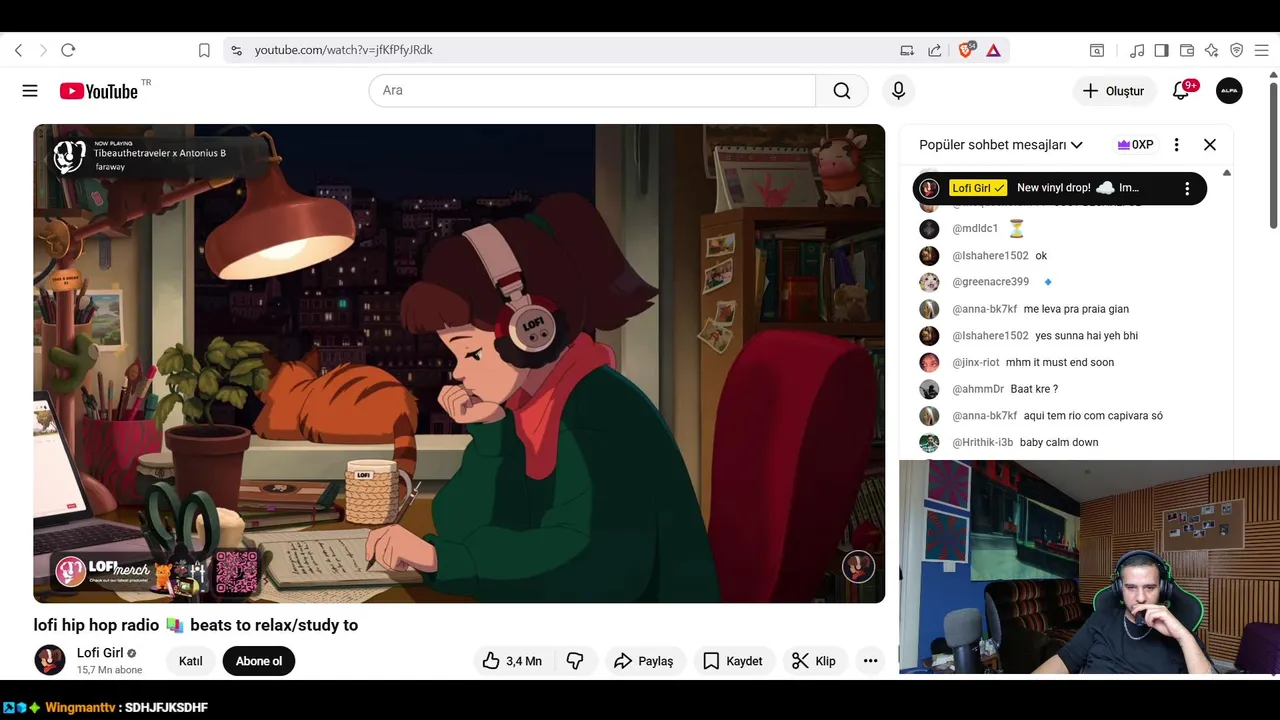Click the address bar URL
Screen dimensions: 1280x720
pos(343,50)
